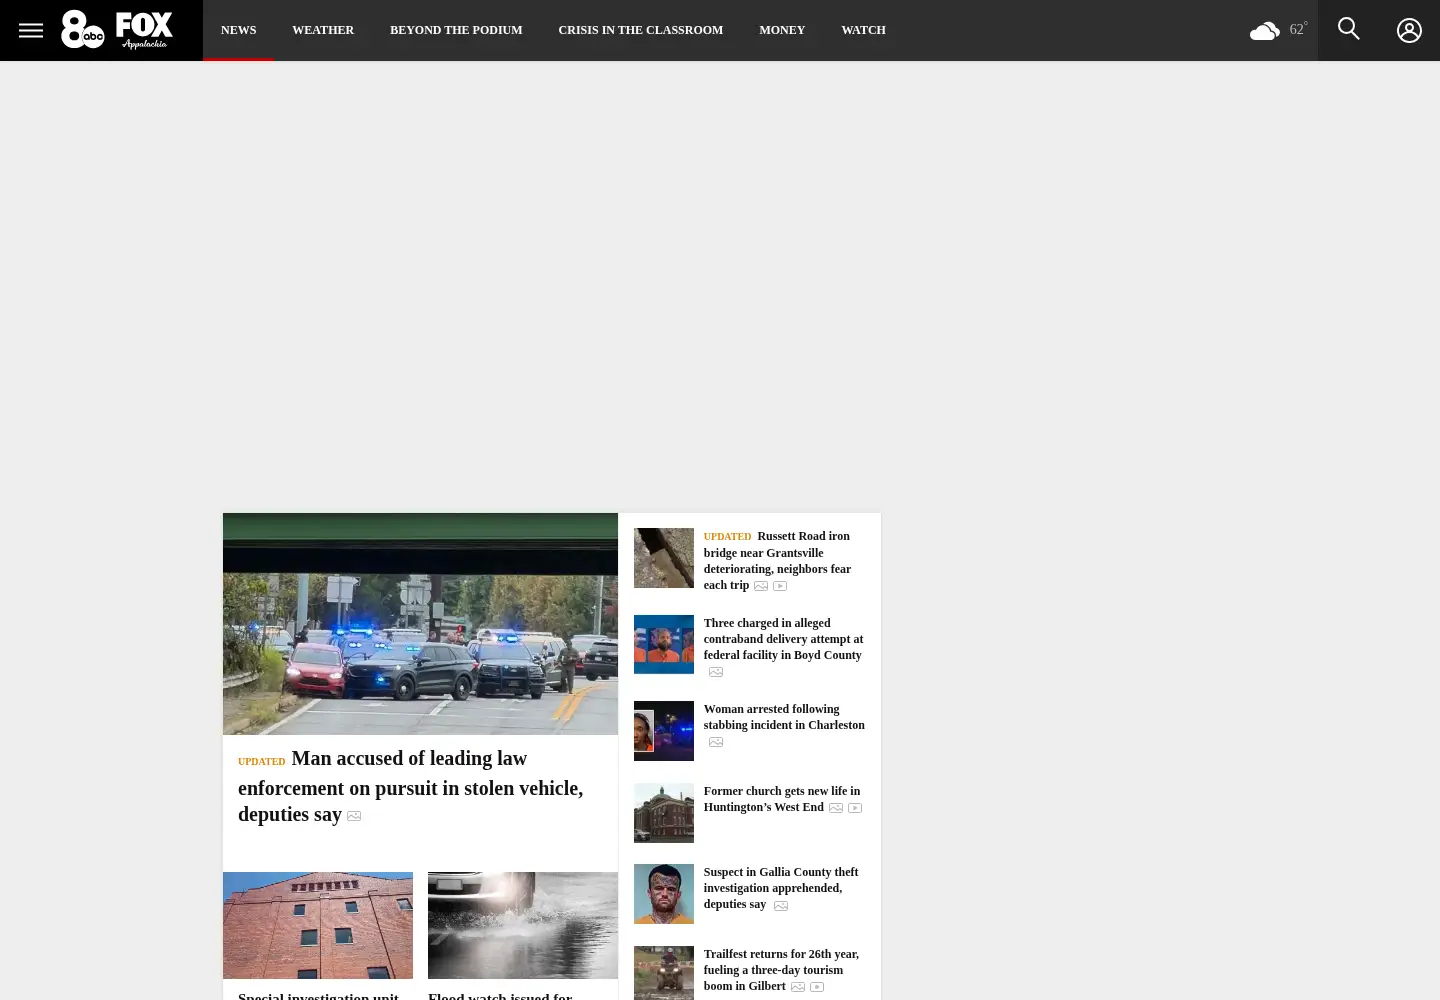The image size is (1440, 1000).
Task: Open Beyond the Podium section
Action: point(456,30)
